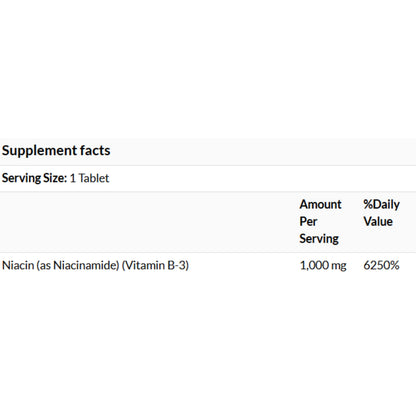The height and width of the screenshot is (416, 416).
Task: Click the empty header cell left of "Amount"
Action: click(x=148, y=222)
